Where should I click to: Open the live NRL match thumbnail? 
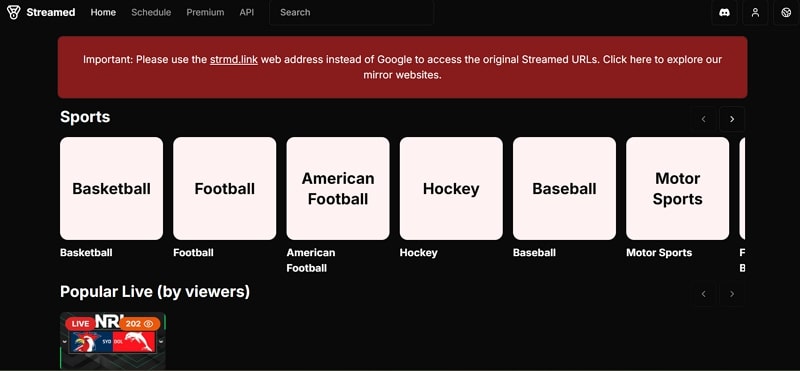[x=113, y=341]
